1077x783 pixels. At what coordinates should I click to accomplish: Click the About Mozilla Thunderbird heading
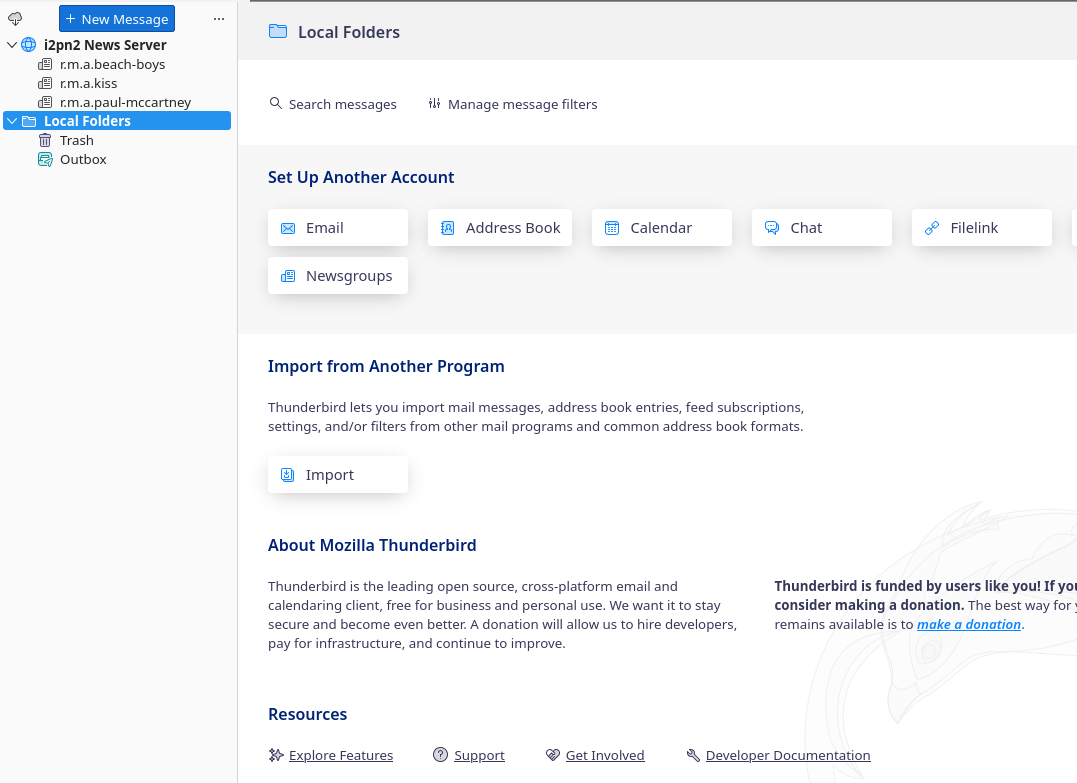[372, 545]
